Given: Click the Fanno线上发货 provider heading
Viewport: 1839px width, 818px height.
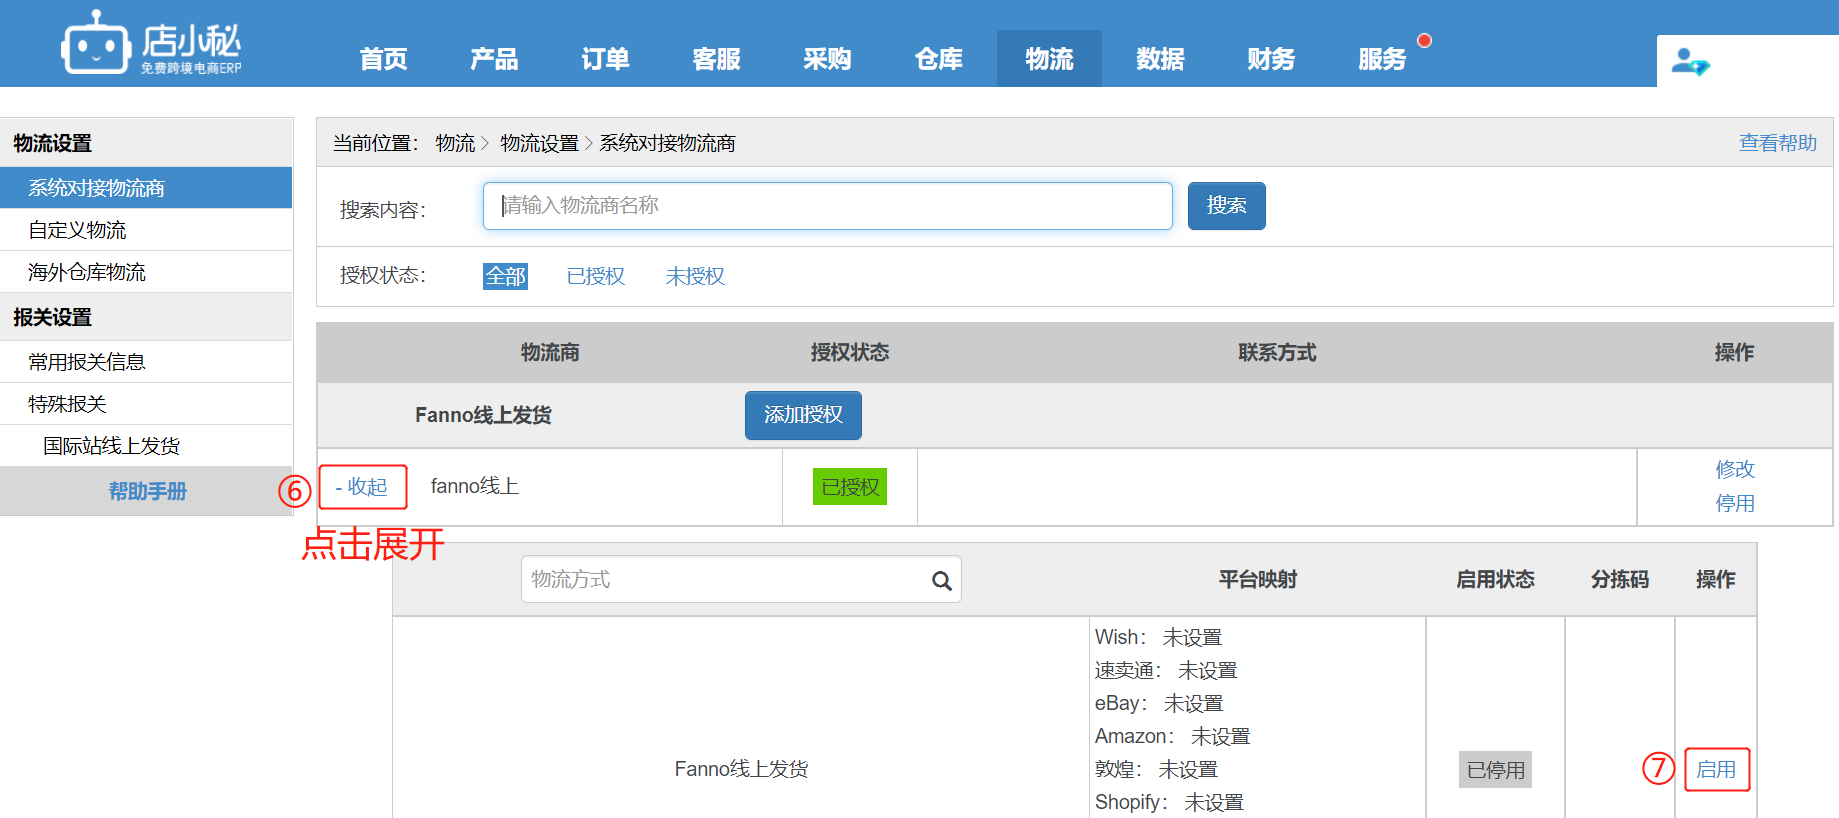Looking at the screenshot, I should point(483,415).
